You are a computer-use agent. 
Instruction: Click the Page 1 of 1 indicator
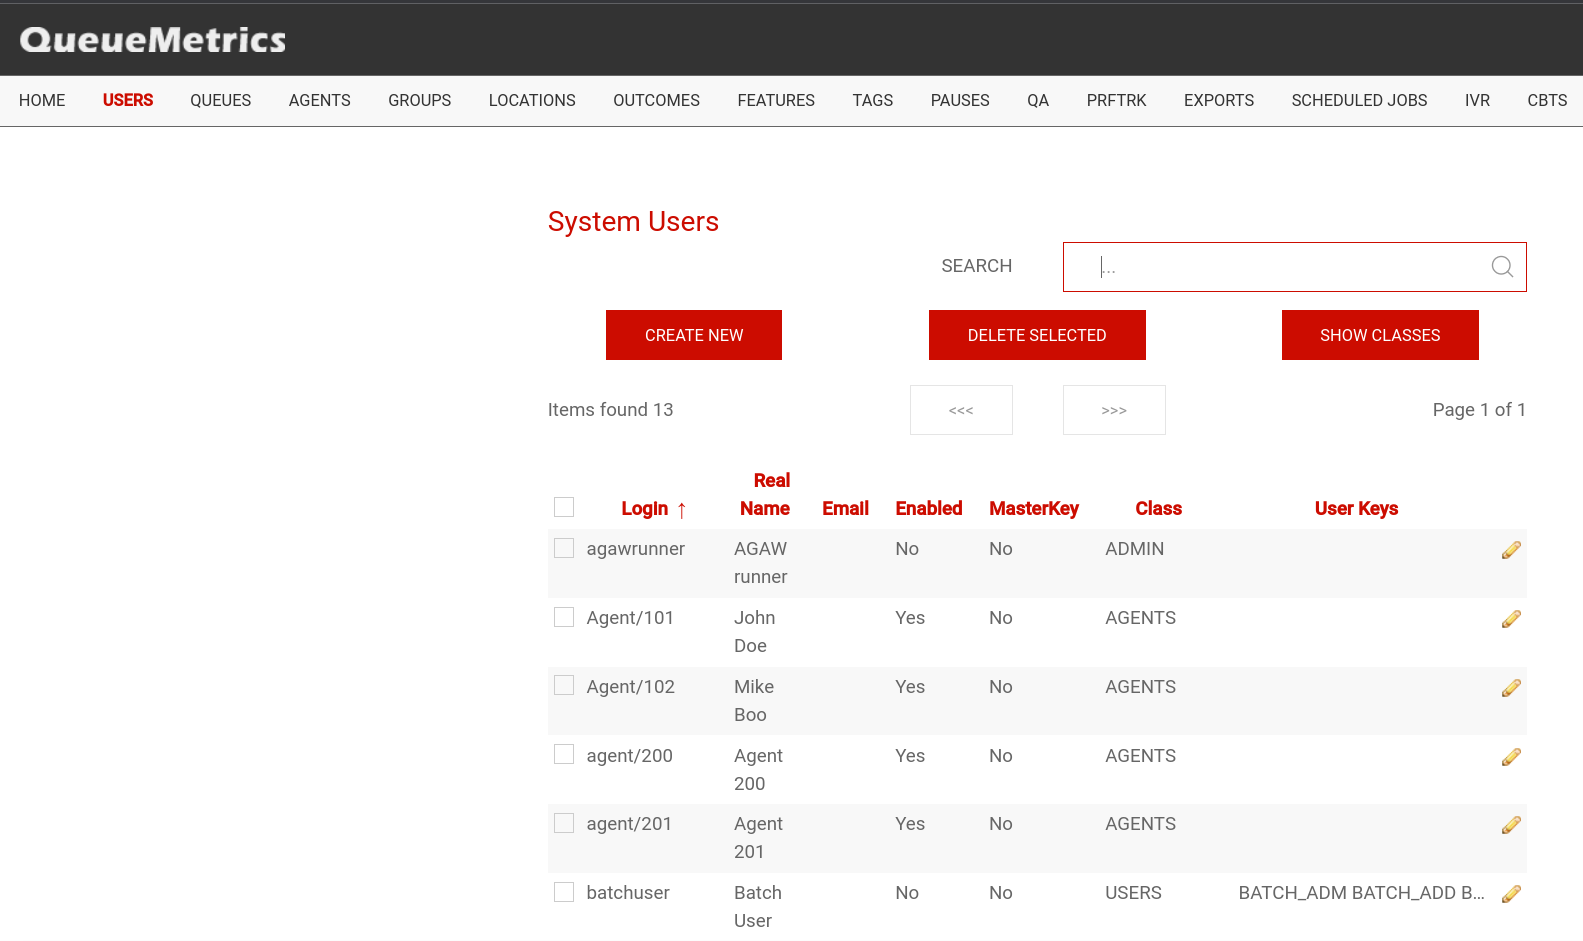1479,410
